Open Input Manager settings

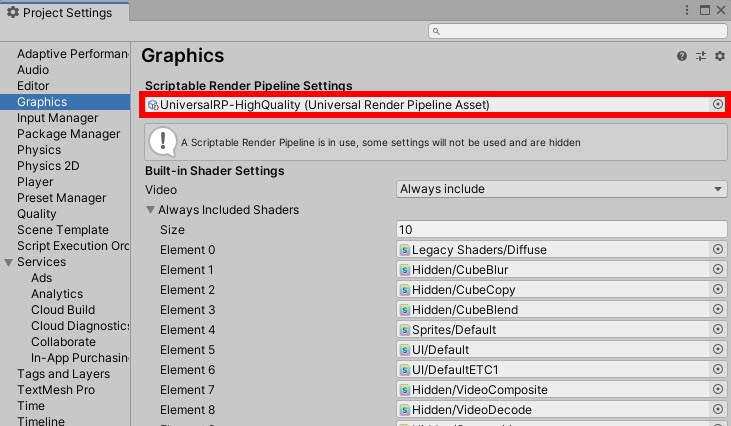coord(58,118)
